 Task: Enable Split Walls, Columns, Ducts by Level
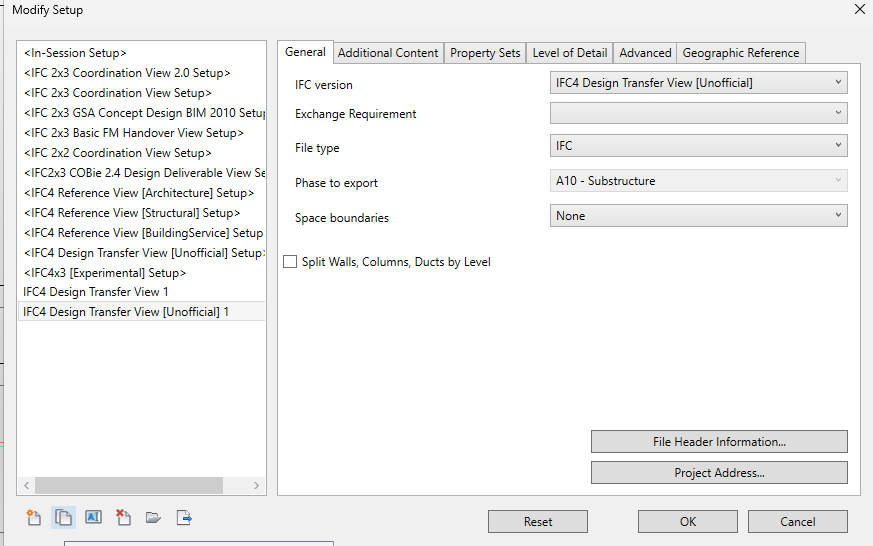click(290, 262)
